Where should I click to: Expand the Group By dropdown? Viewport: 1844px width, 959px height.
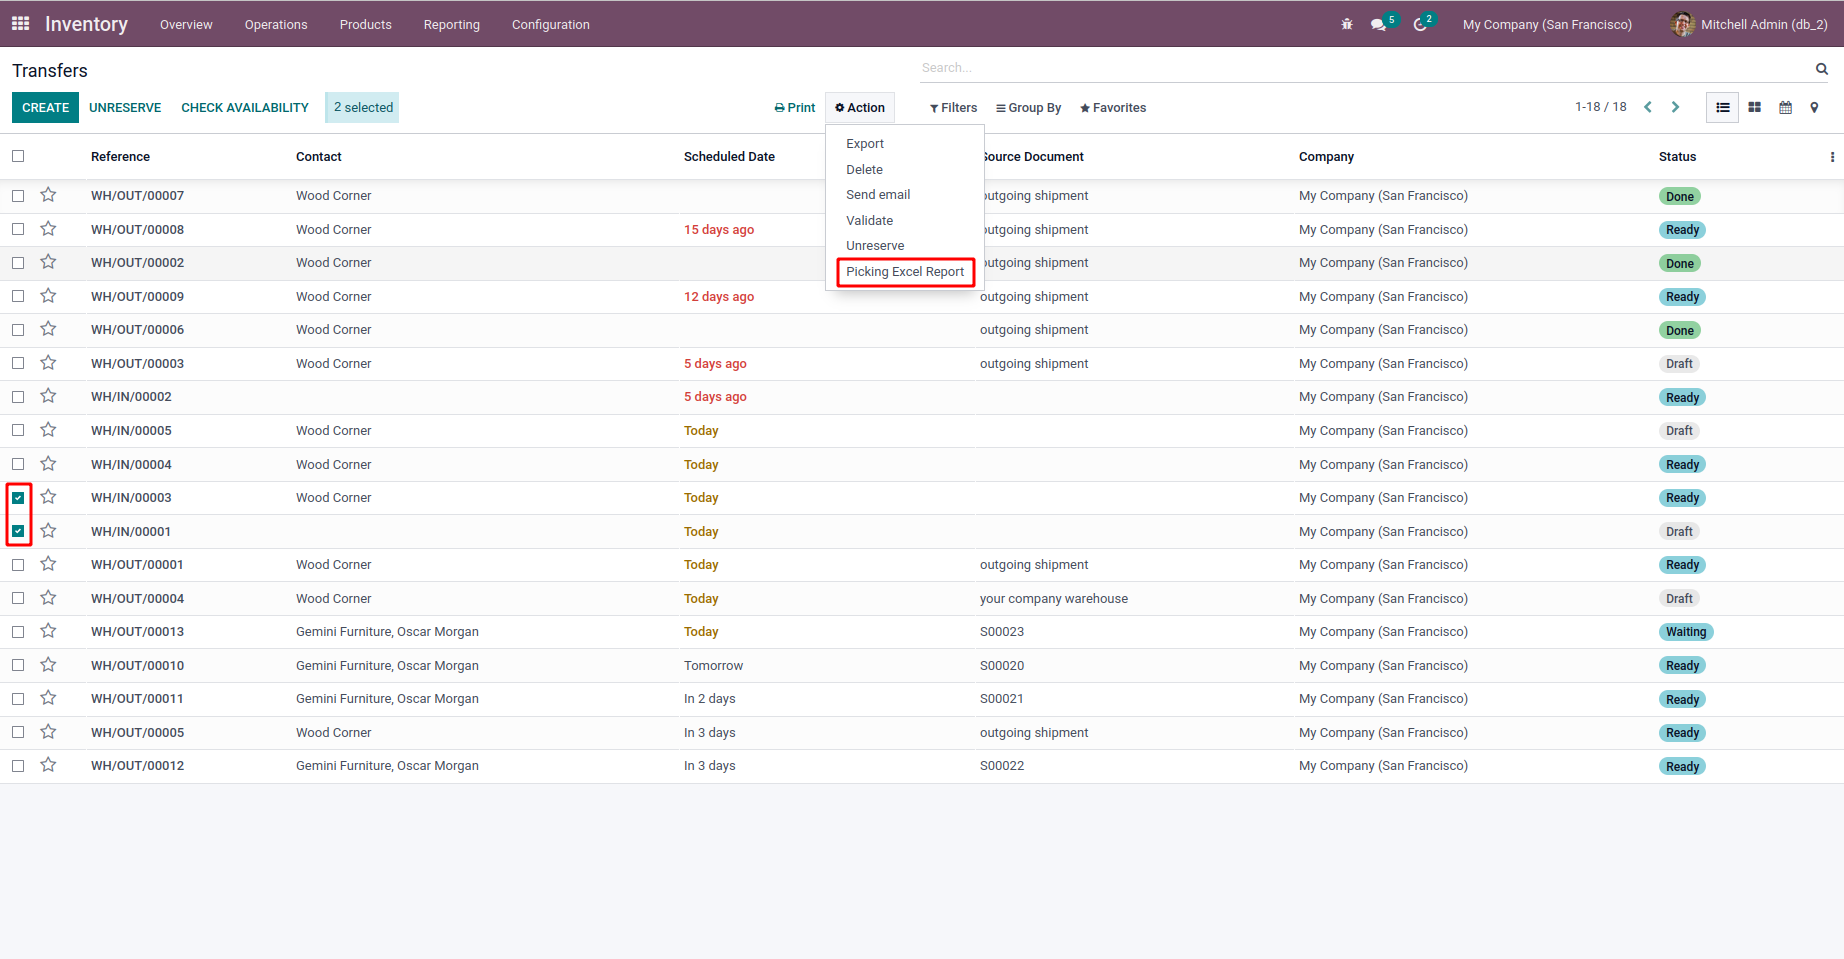pos(1028,108)
